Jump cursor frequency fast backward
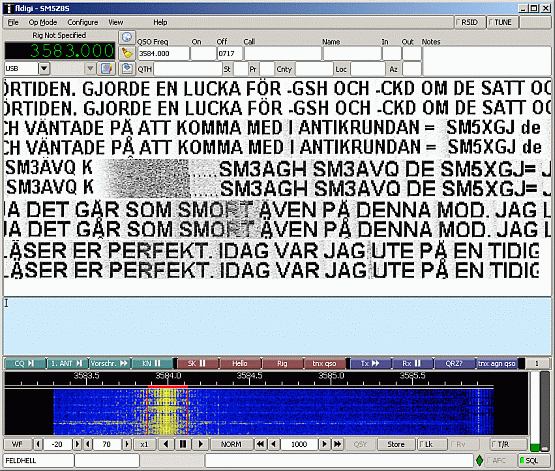The height and width of the screenshot is (471, 555). (x=261, y=444)
